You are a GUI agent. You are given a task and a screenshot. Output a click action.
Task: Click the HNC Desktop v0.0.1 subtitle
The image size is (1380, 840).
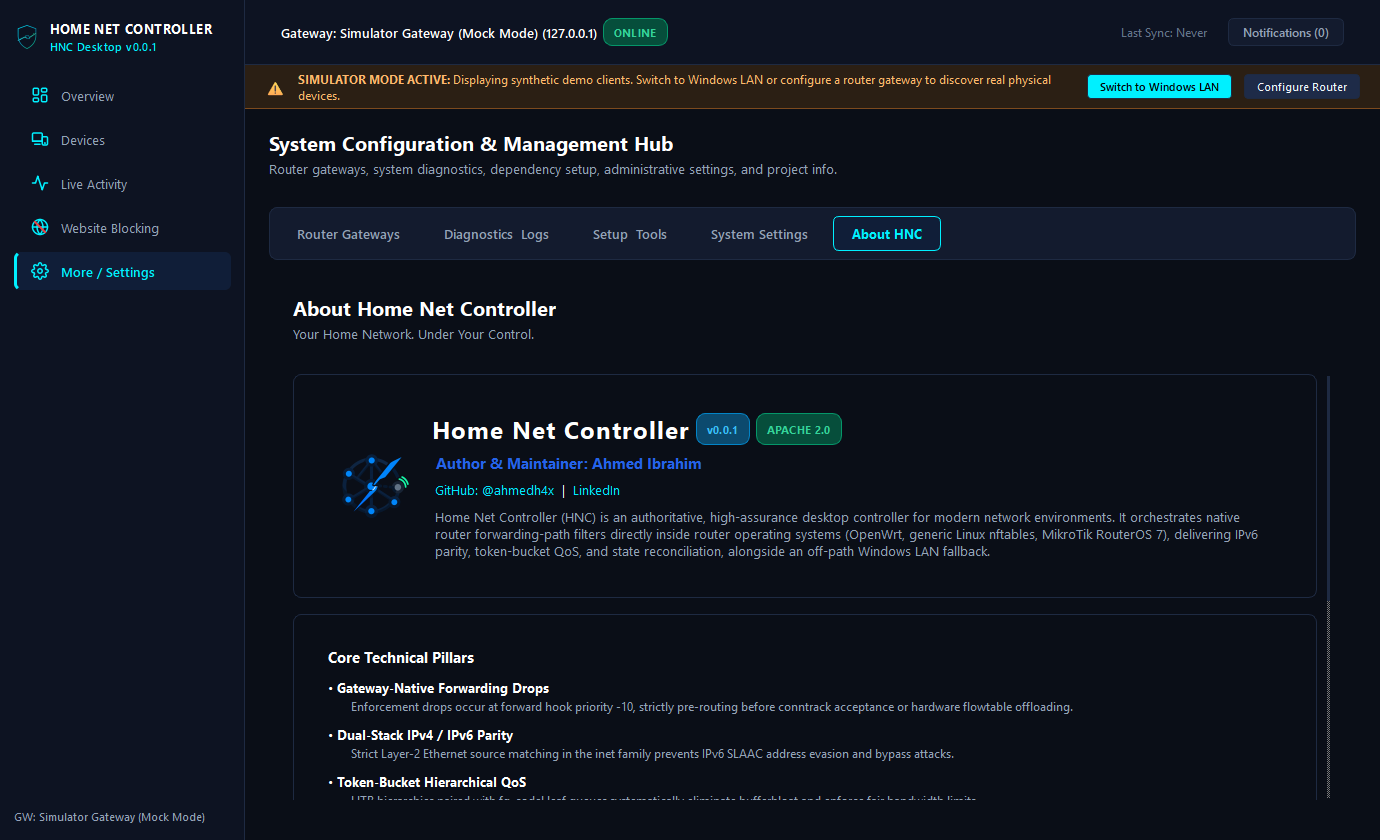(103, 47)
